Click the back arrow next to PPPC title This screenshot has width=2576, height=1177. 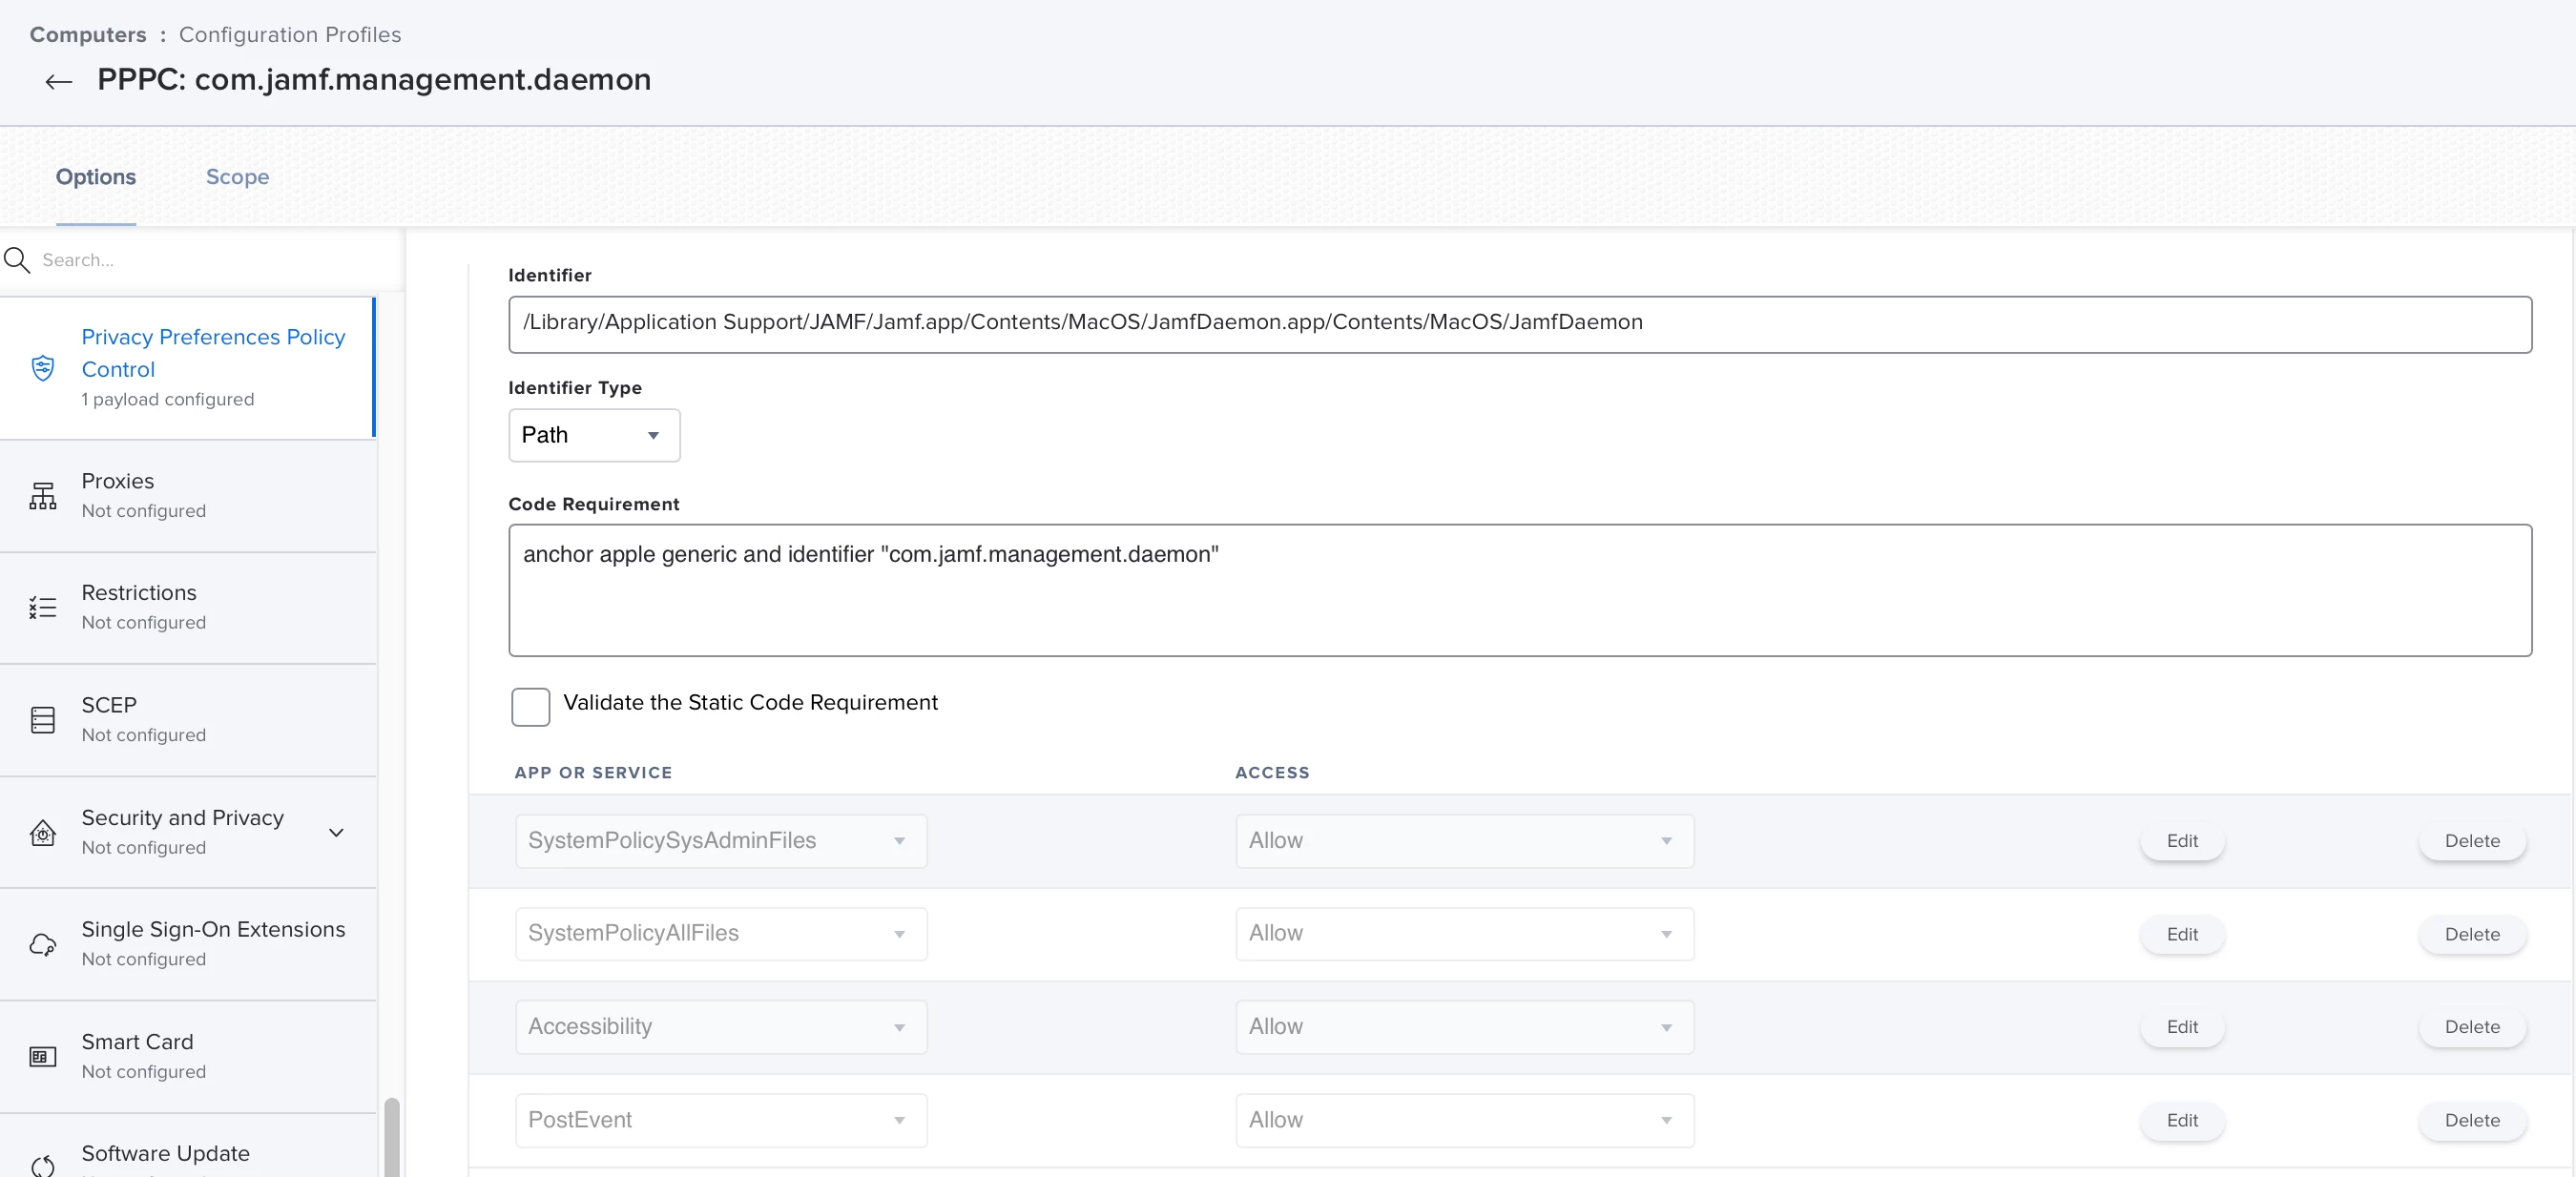[59, 81]
